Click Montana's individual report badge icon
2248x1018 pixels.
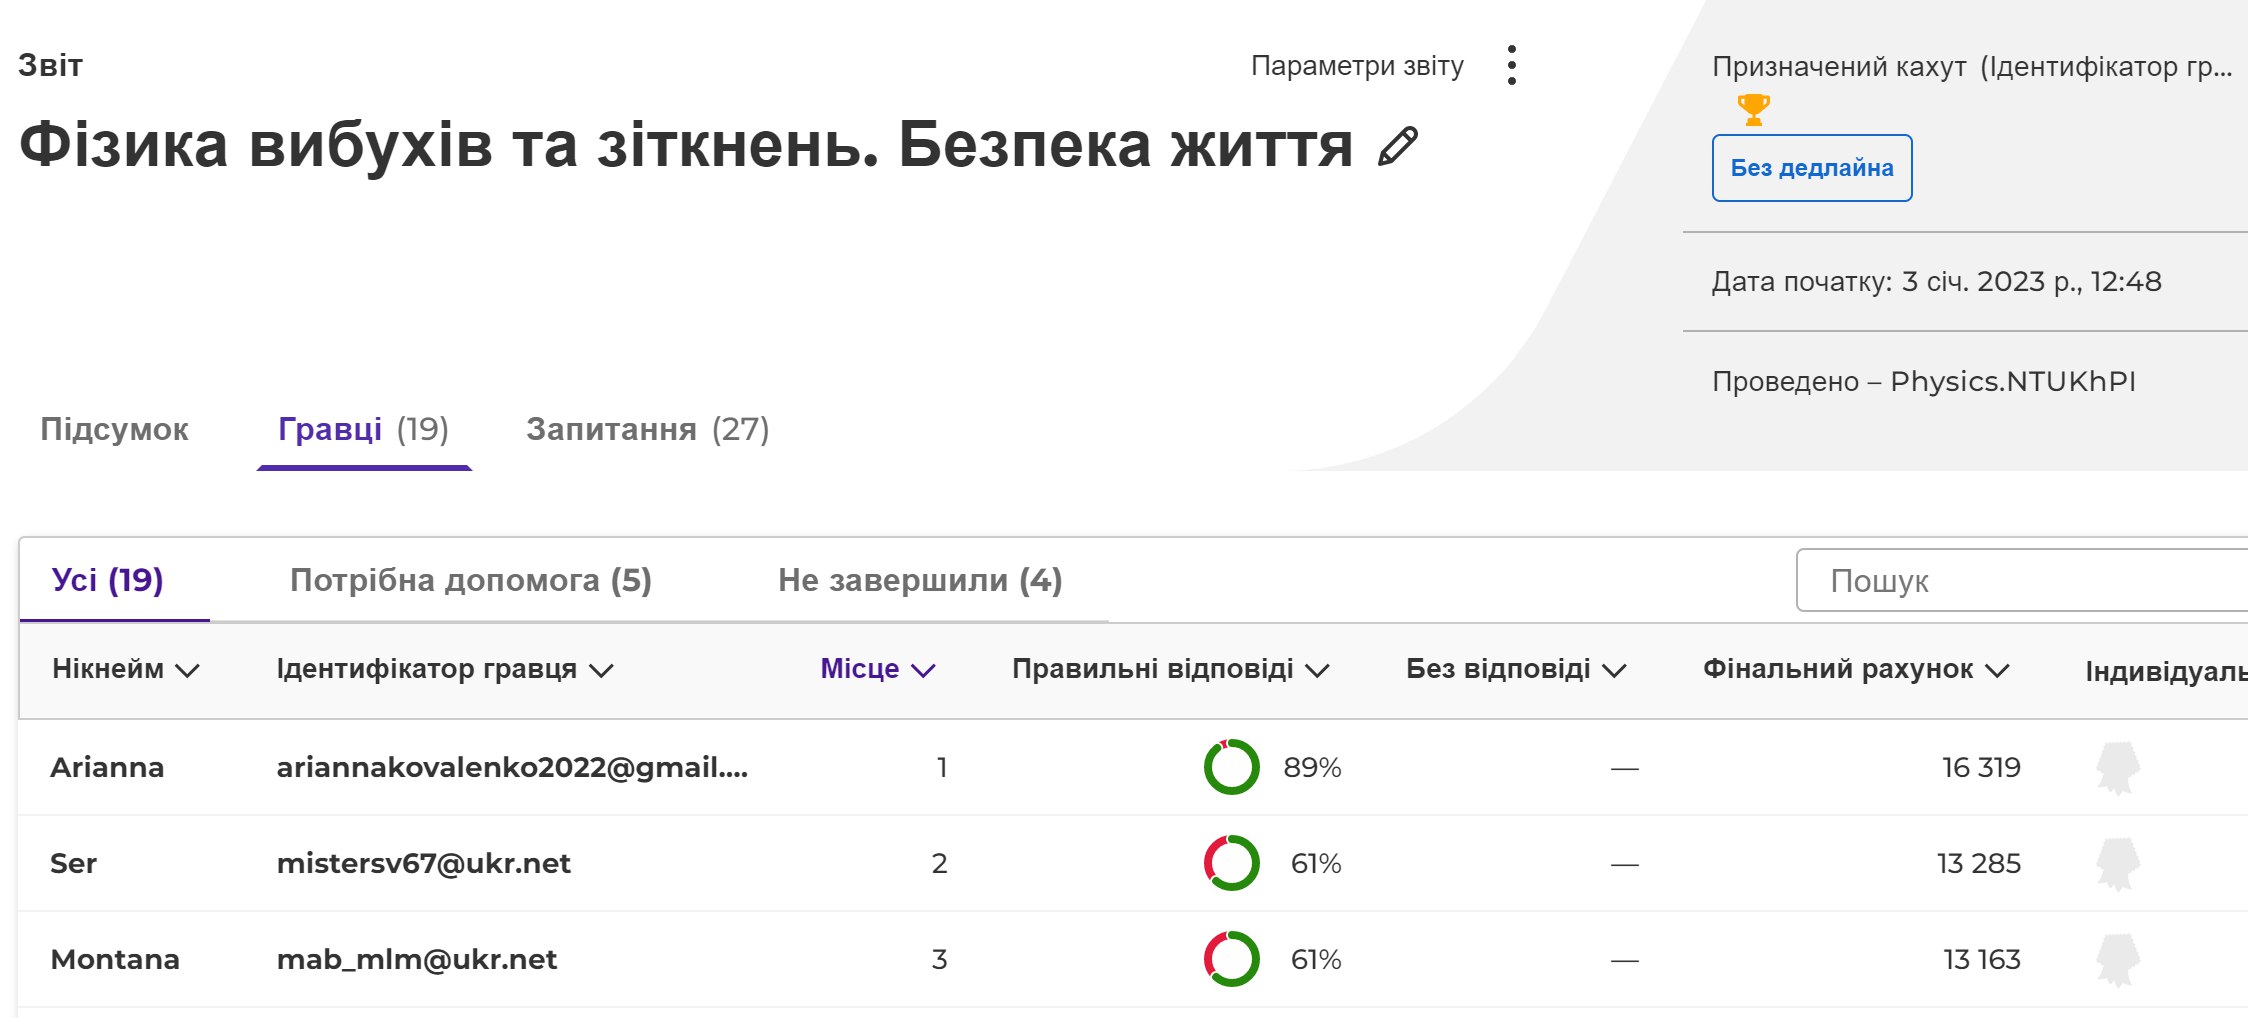coord(2118,960)
